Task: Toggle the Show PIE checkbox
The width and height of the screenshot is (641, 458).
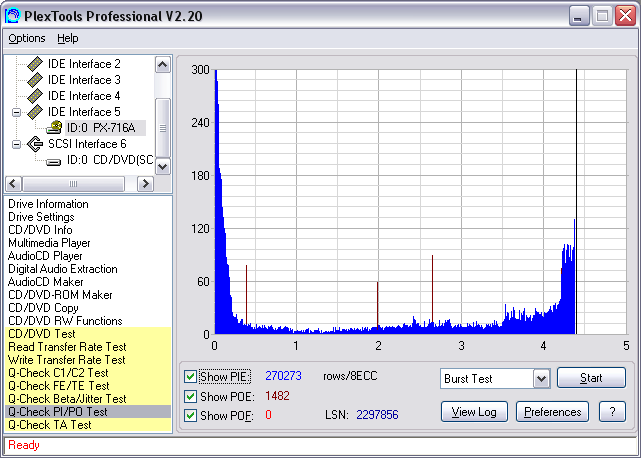Action: 190,376
